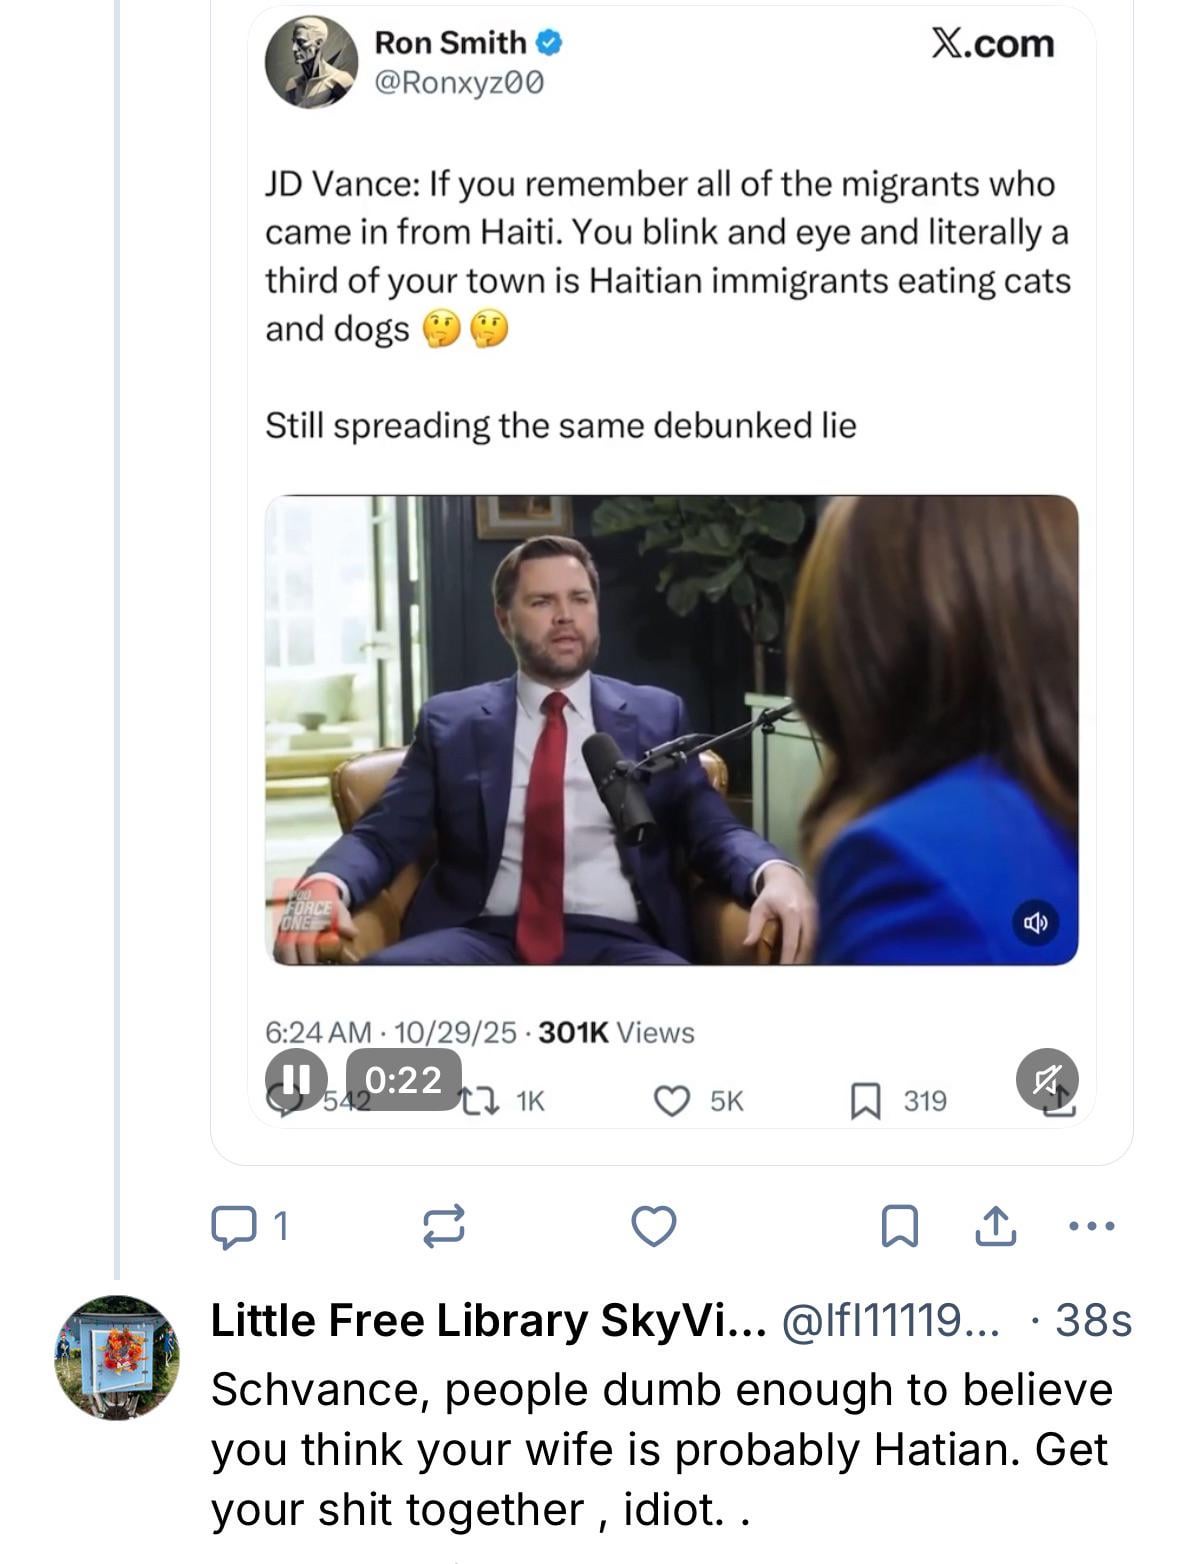Tap the speaker icon on the video thumbnail
1179x1564 pixels.
coord(1036,922)
